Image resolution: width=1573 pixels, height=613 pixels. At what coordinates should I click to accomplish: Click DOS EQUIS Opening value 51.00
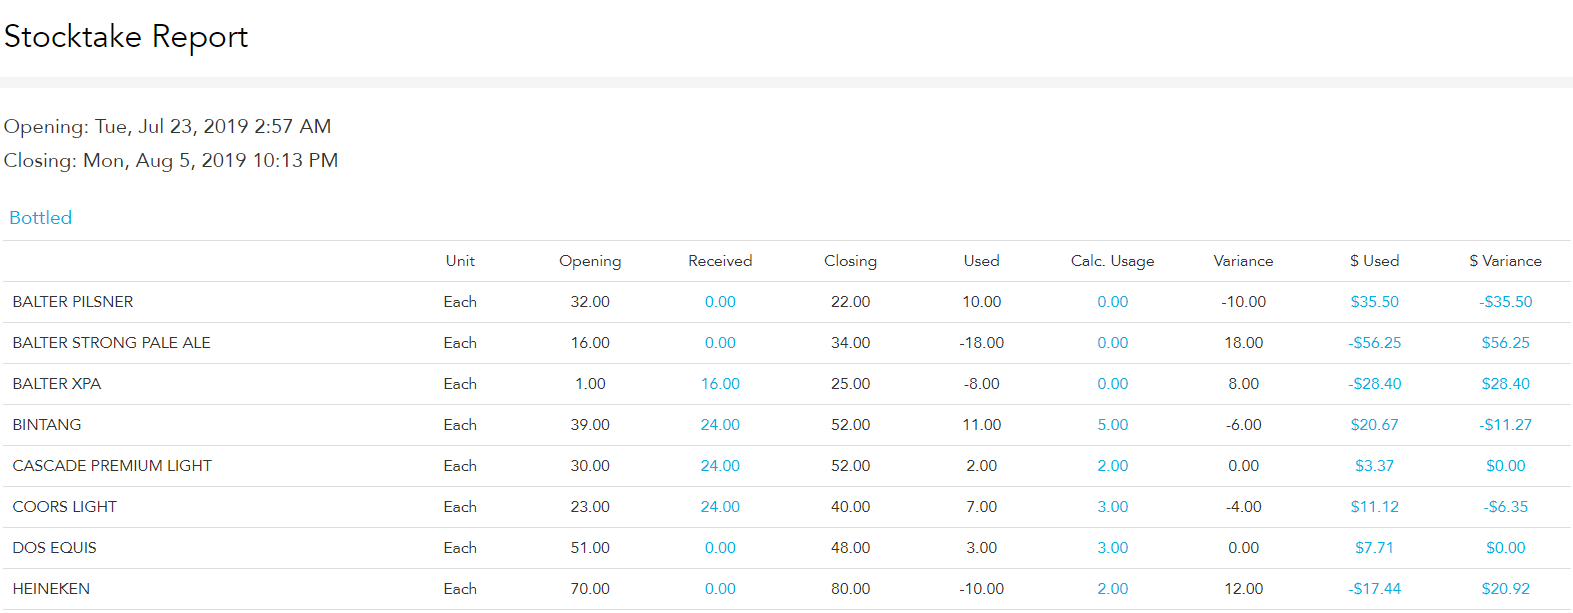click(x=590, y=548)
